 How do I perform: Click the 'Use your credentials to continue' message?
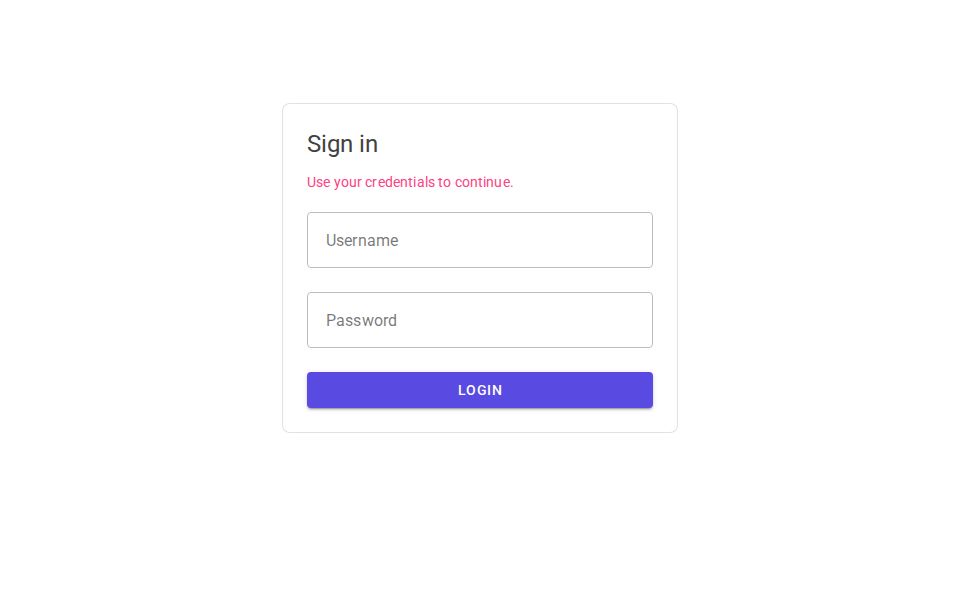410,182
